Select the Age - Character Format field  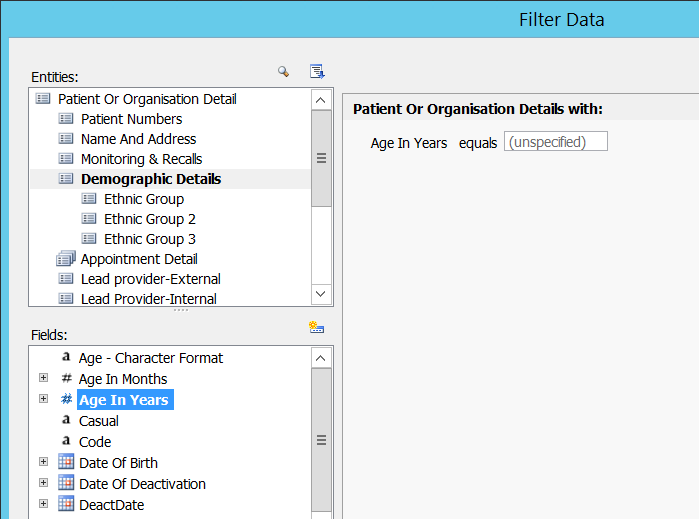coord(151,358)
